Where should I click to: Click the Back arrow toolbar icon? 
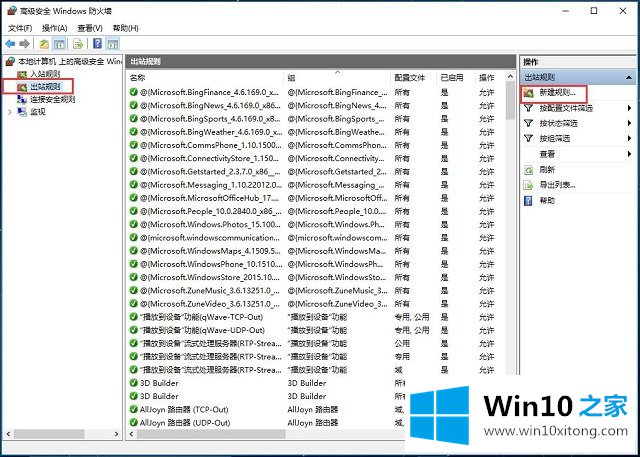tap(10, 43)
